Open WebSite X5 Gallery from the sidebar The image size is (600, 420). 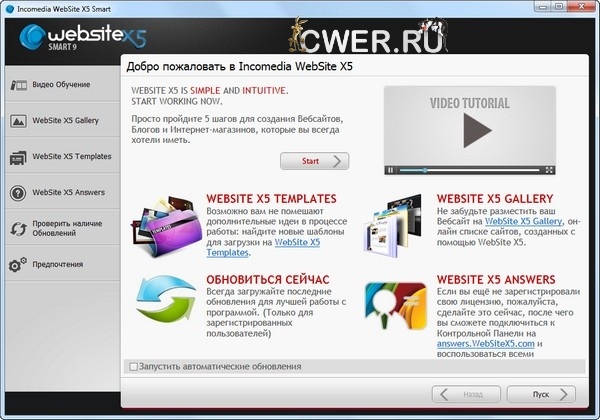pyautogui.click(x=63, y=121)
